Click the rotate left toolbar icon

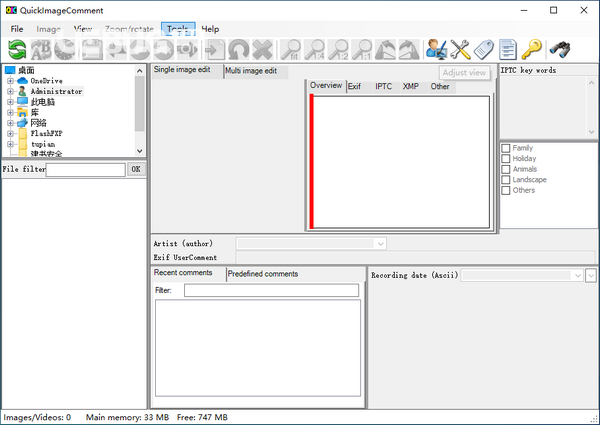(x=385, y=50)
